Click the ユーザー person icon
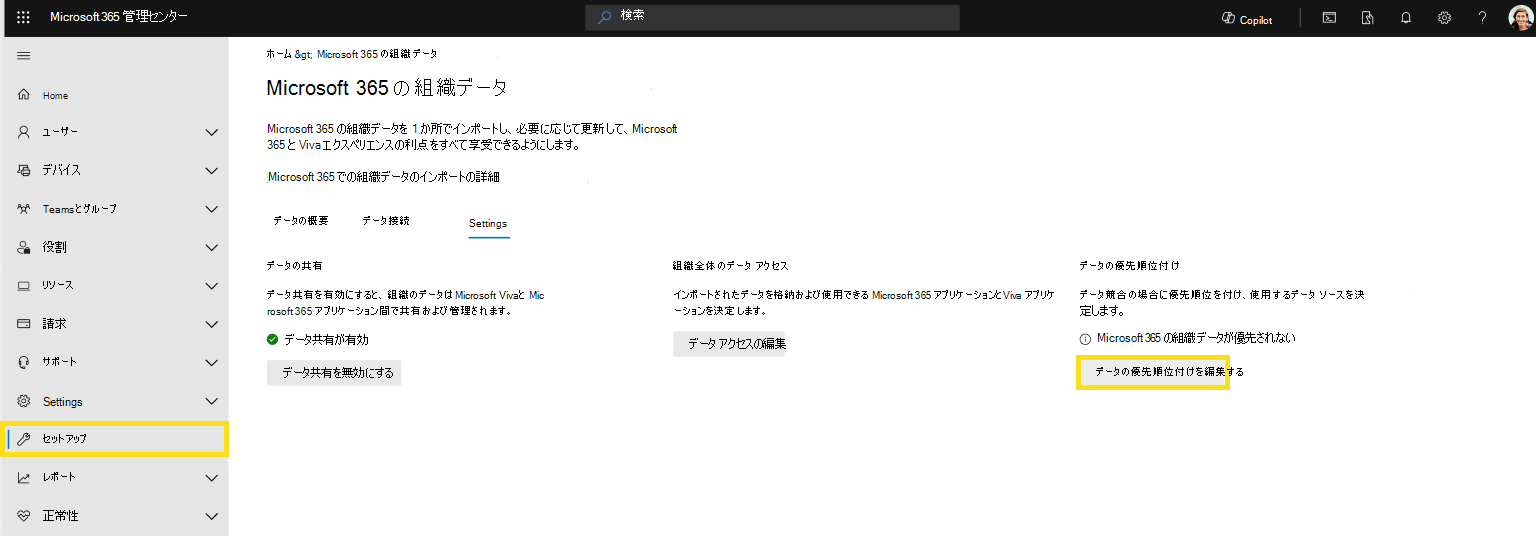The height and width of the screenshot is (536, 1536). 24,132
